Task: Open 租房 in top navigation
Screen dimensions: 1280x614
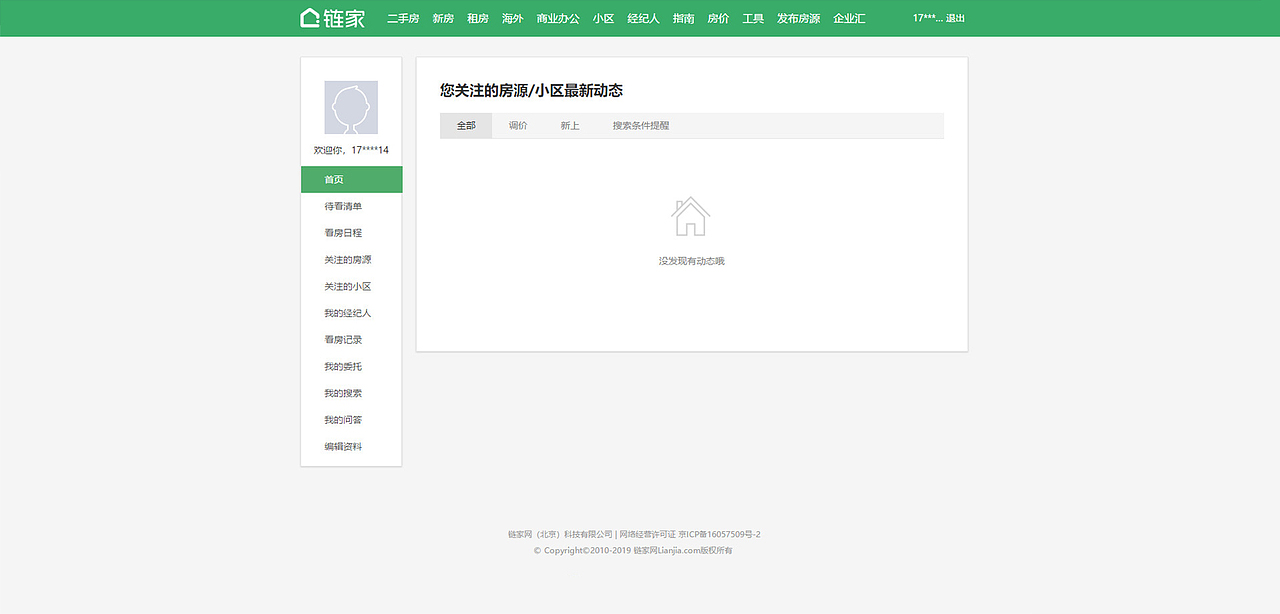Action: (x=478, y=19)
